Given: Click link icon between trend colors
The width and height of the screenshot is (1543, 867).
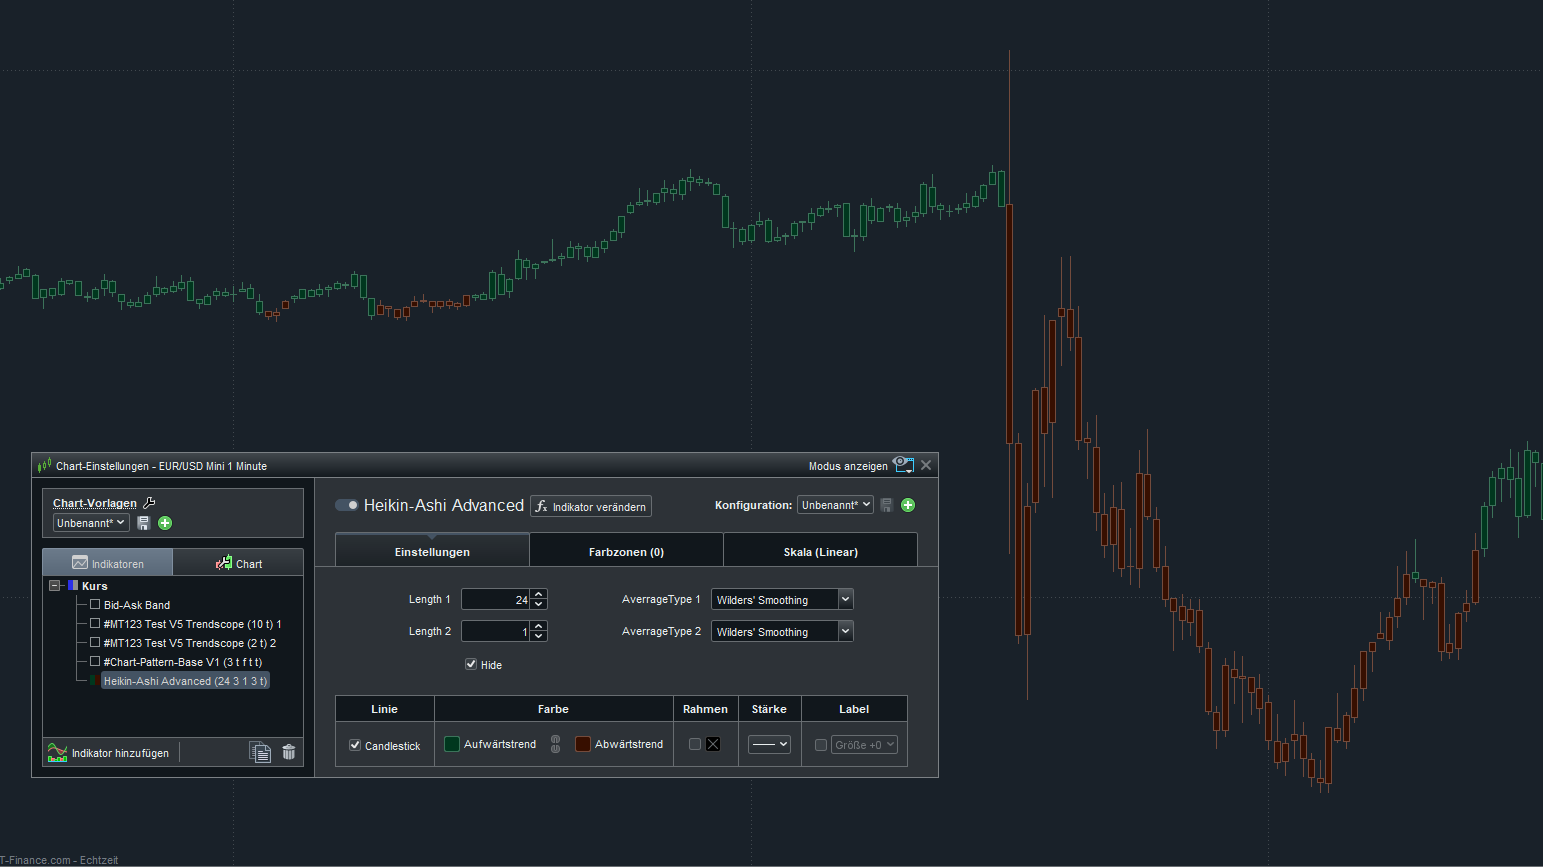Looking at the screenshot, I should [556, 744].
